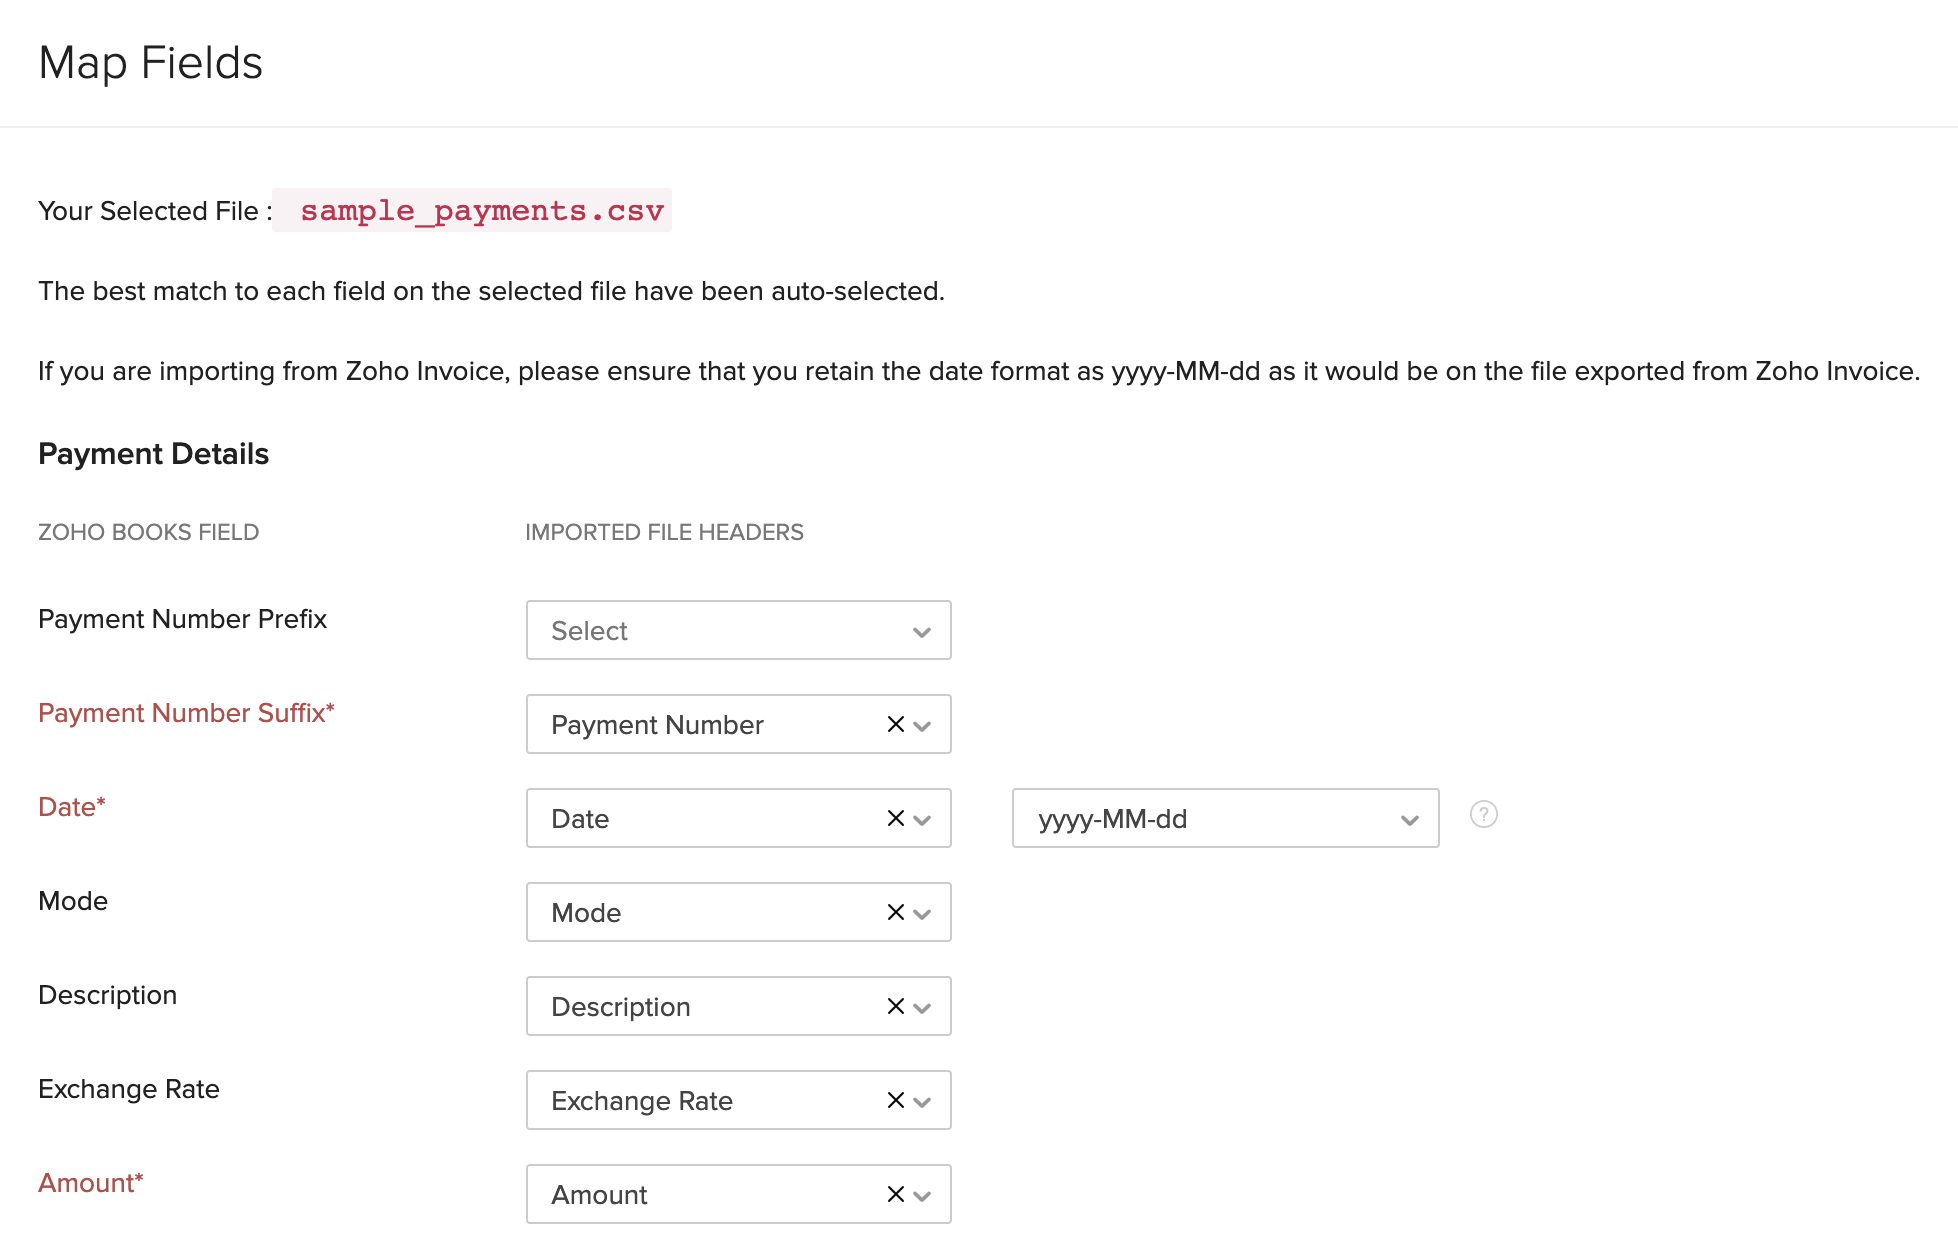Click the Amount imported file header field
The height and width of the screenshot is (1244, 1958).
pos(738,1194)
